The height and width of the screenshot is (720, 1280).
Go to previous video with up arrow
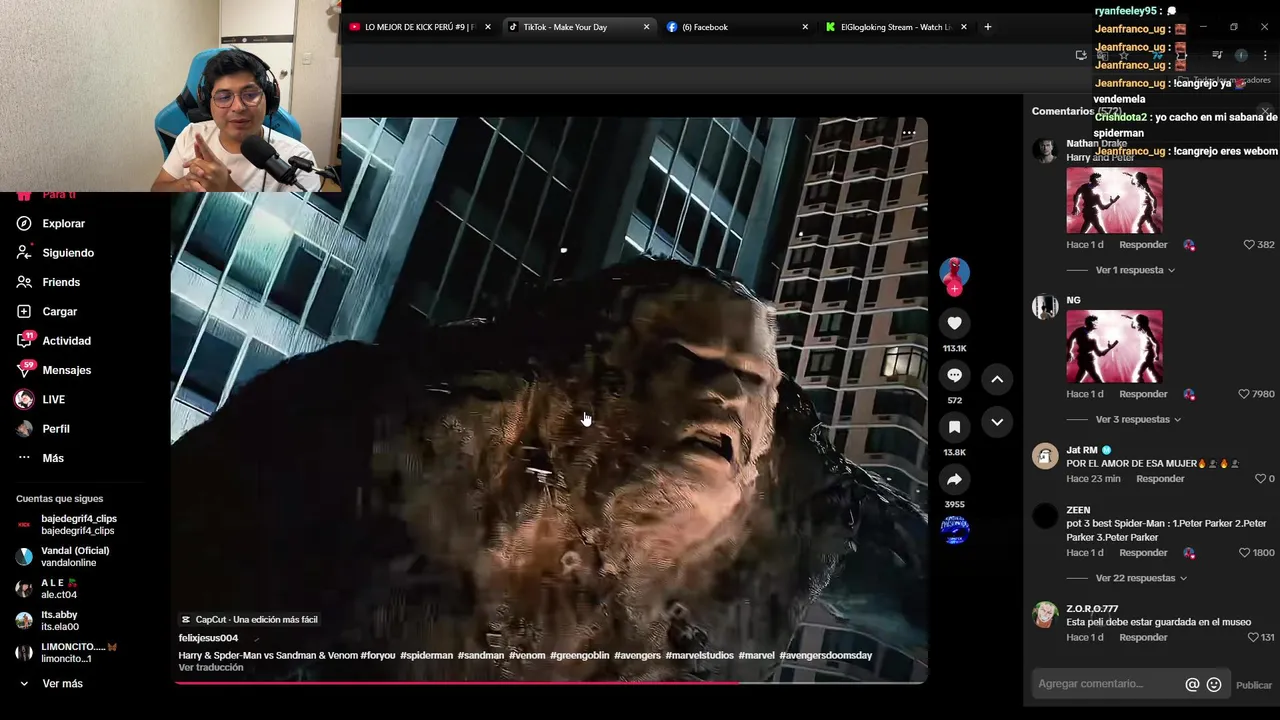pos(997,379)
